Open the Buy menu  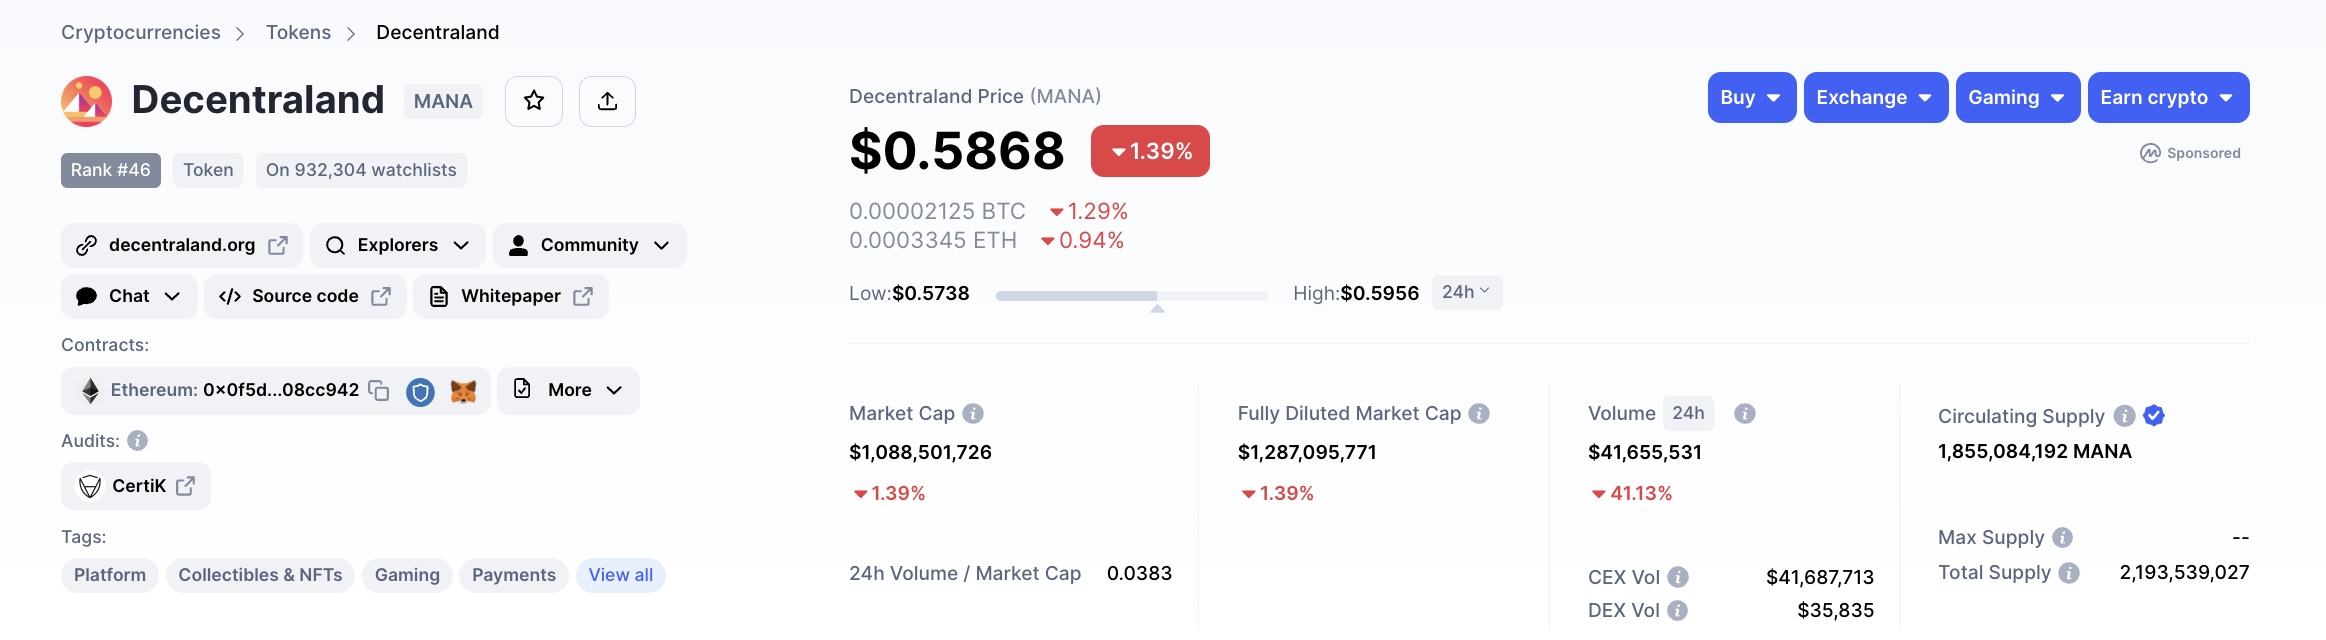(1751, 98)
